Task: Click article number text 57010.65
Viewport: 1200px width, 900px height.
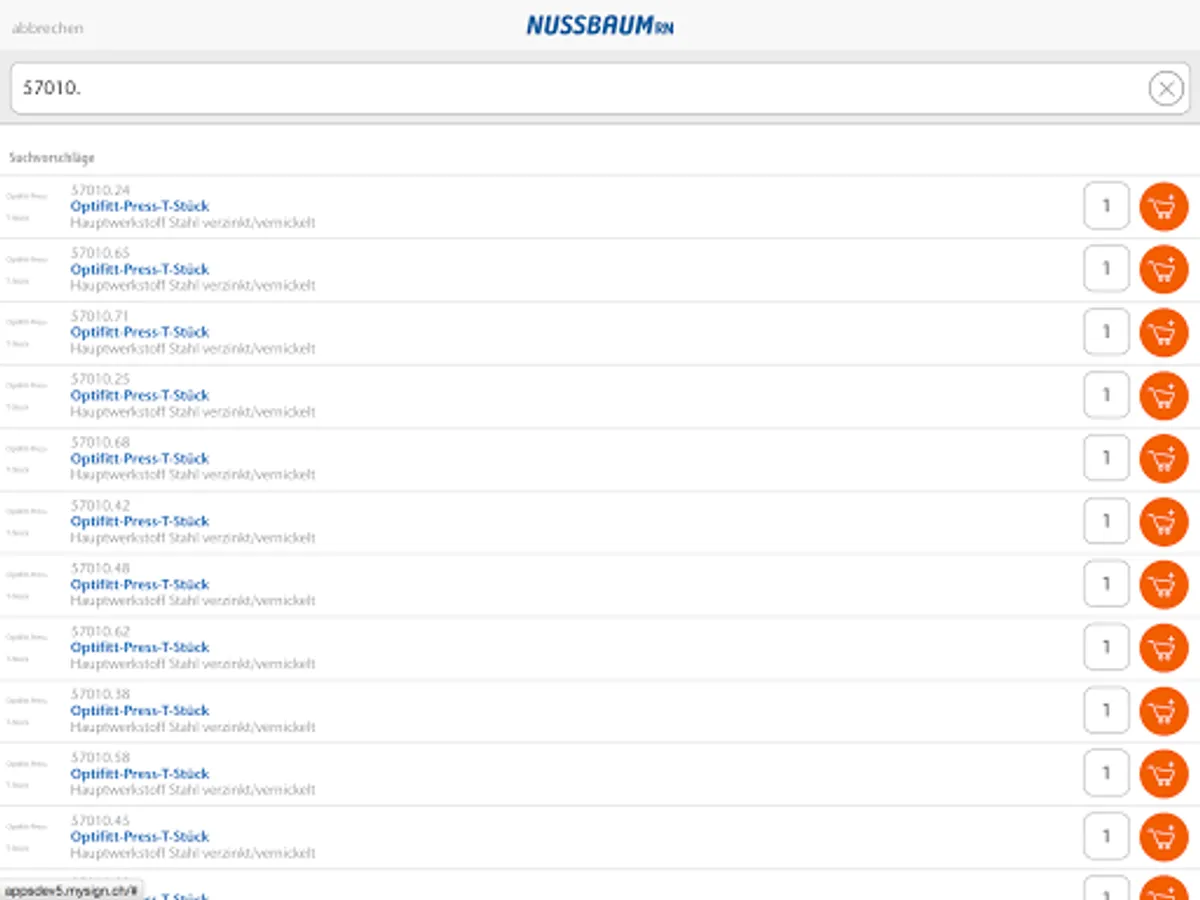Action: (x=100, y=253)
